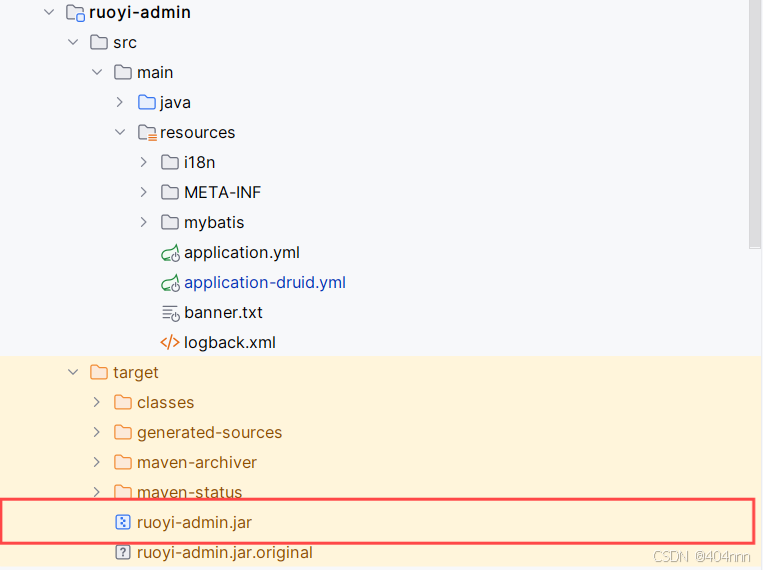Image resolution: width=763 pixels, height=570 pixels.
Task: Select the ruoyi-admin.jar.original file
Action: click(225, 552)
